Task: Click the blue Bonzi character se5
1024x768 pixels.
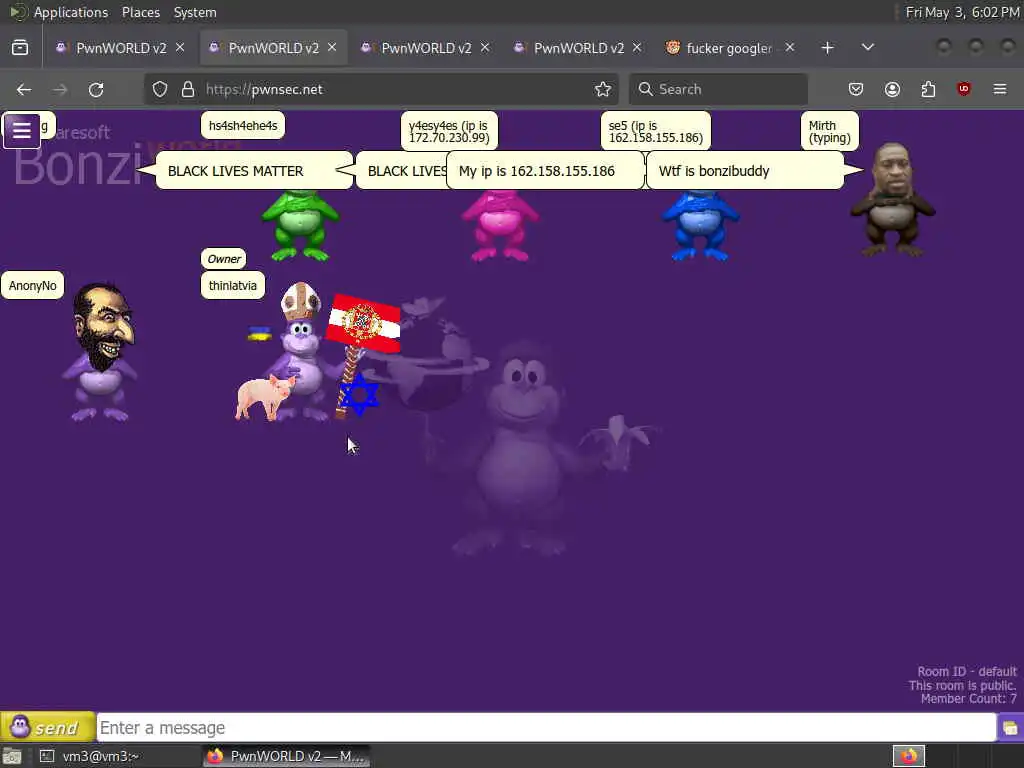Action: pyautogui.click(x=700, y=225)
